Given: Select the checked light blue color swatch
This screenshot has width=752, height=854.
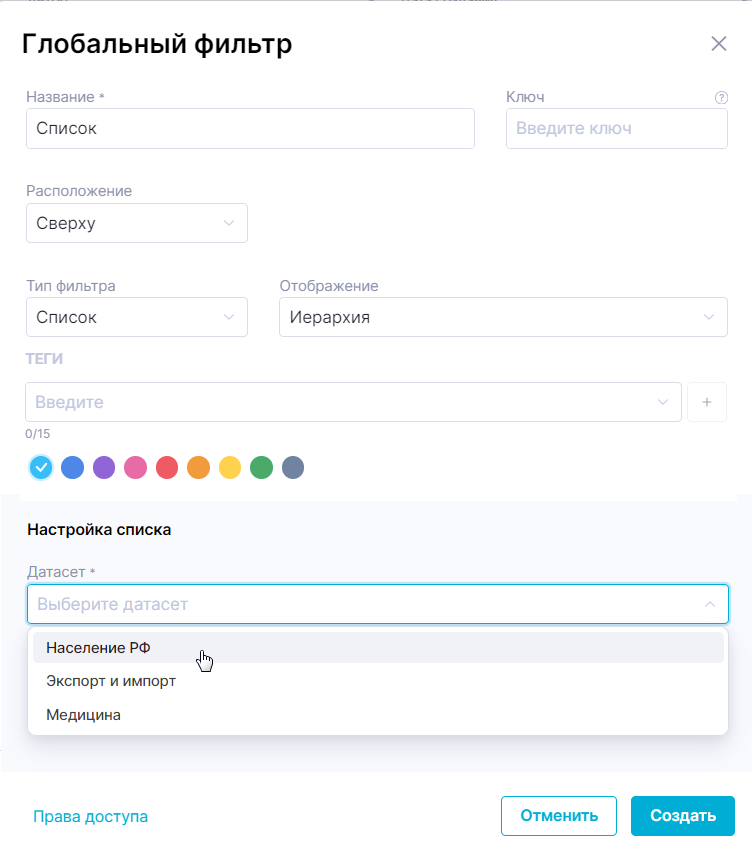Looking at the screenshot, I should tap(41, 467).
